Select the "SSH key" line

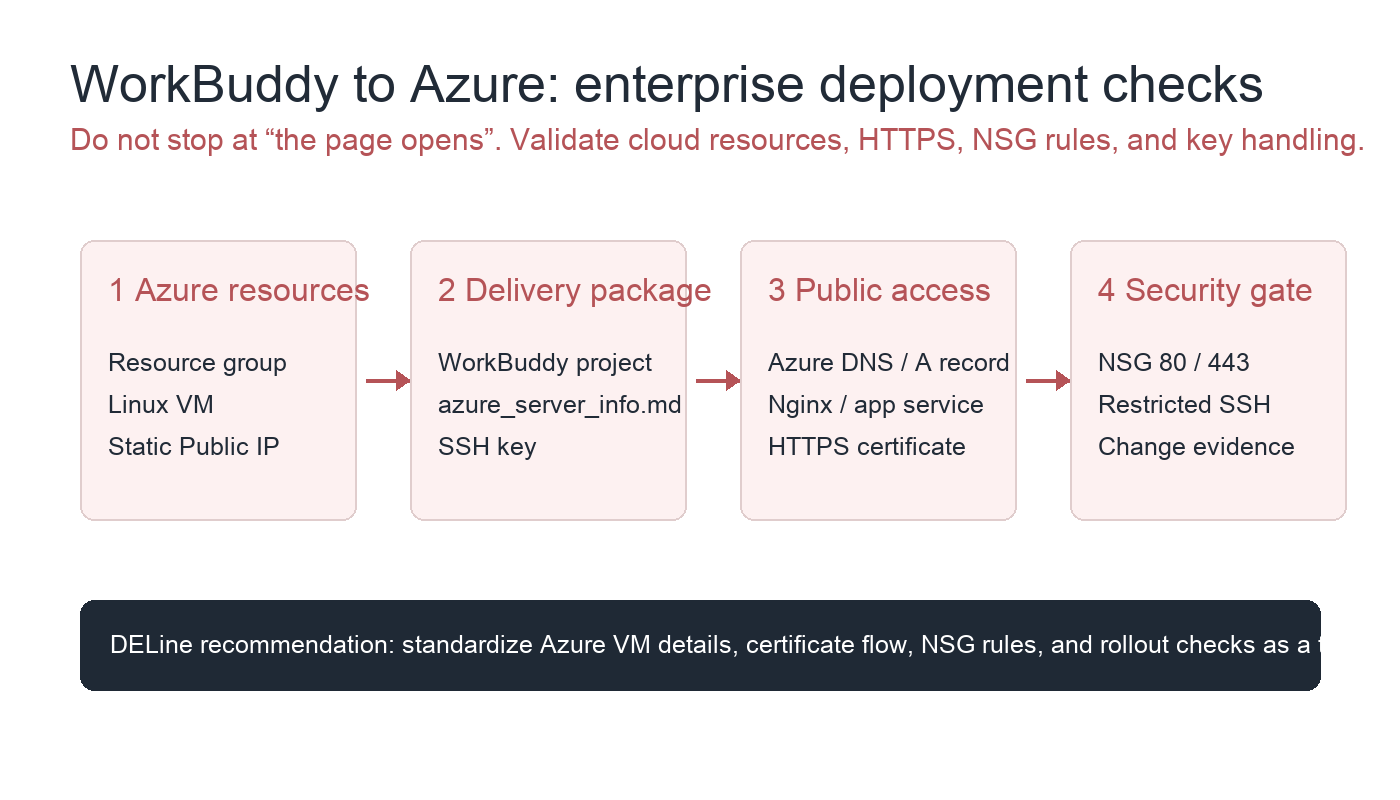coord(487,447)
